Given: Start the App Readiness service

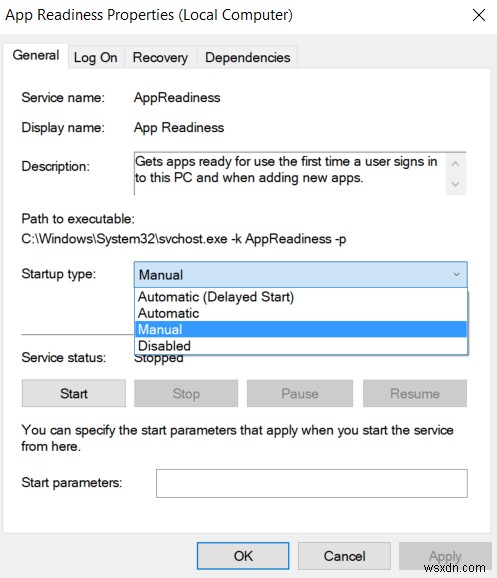Looking at the screenshot, I should (74, 393).
